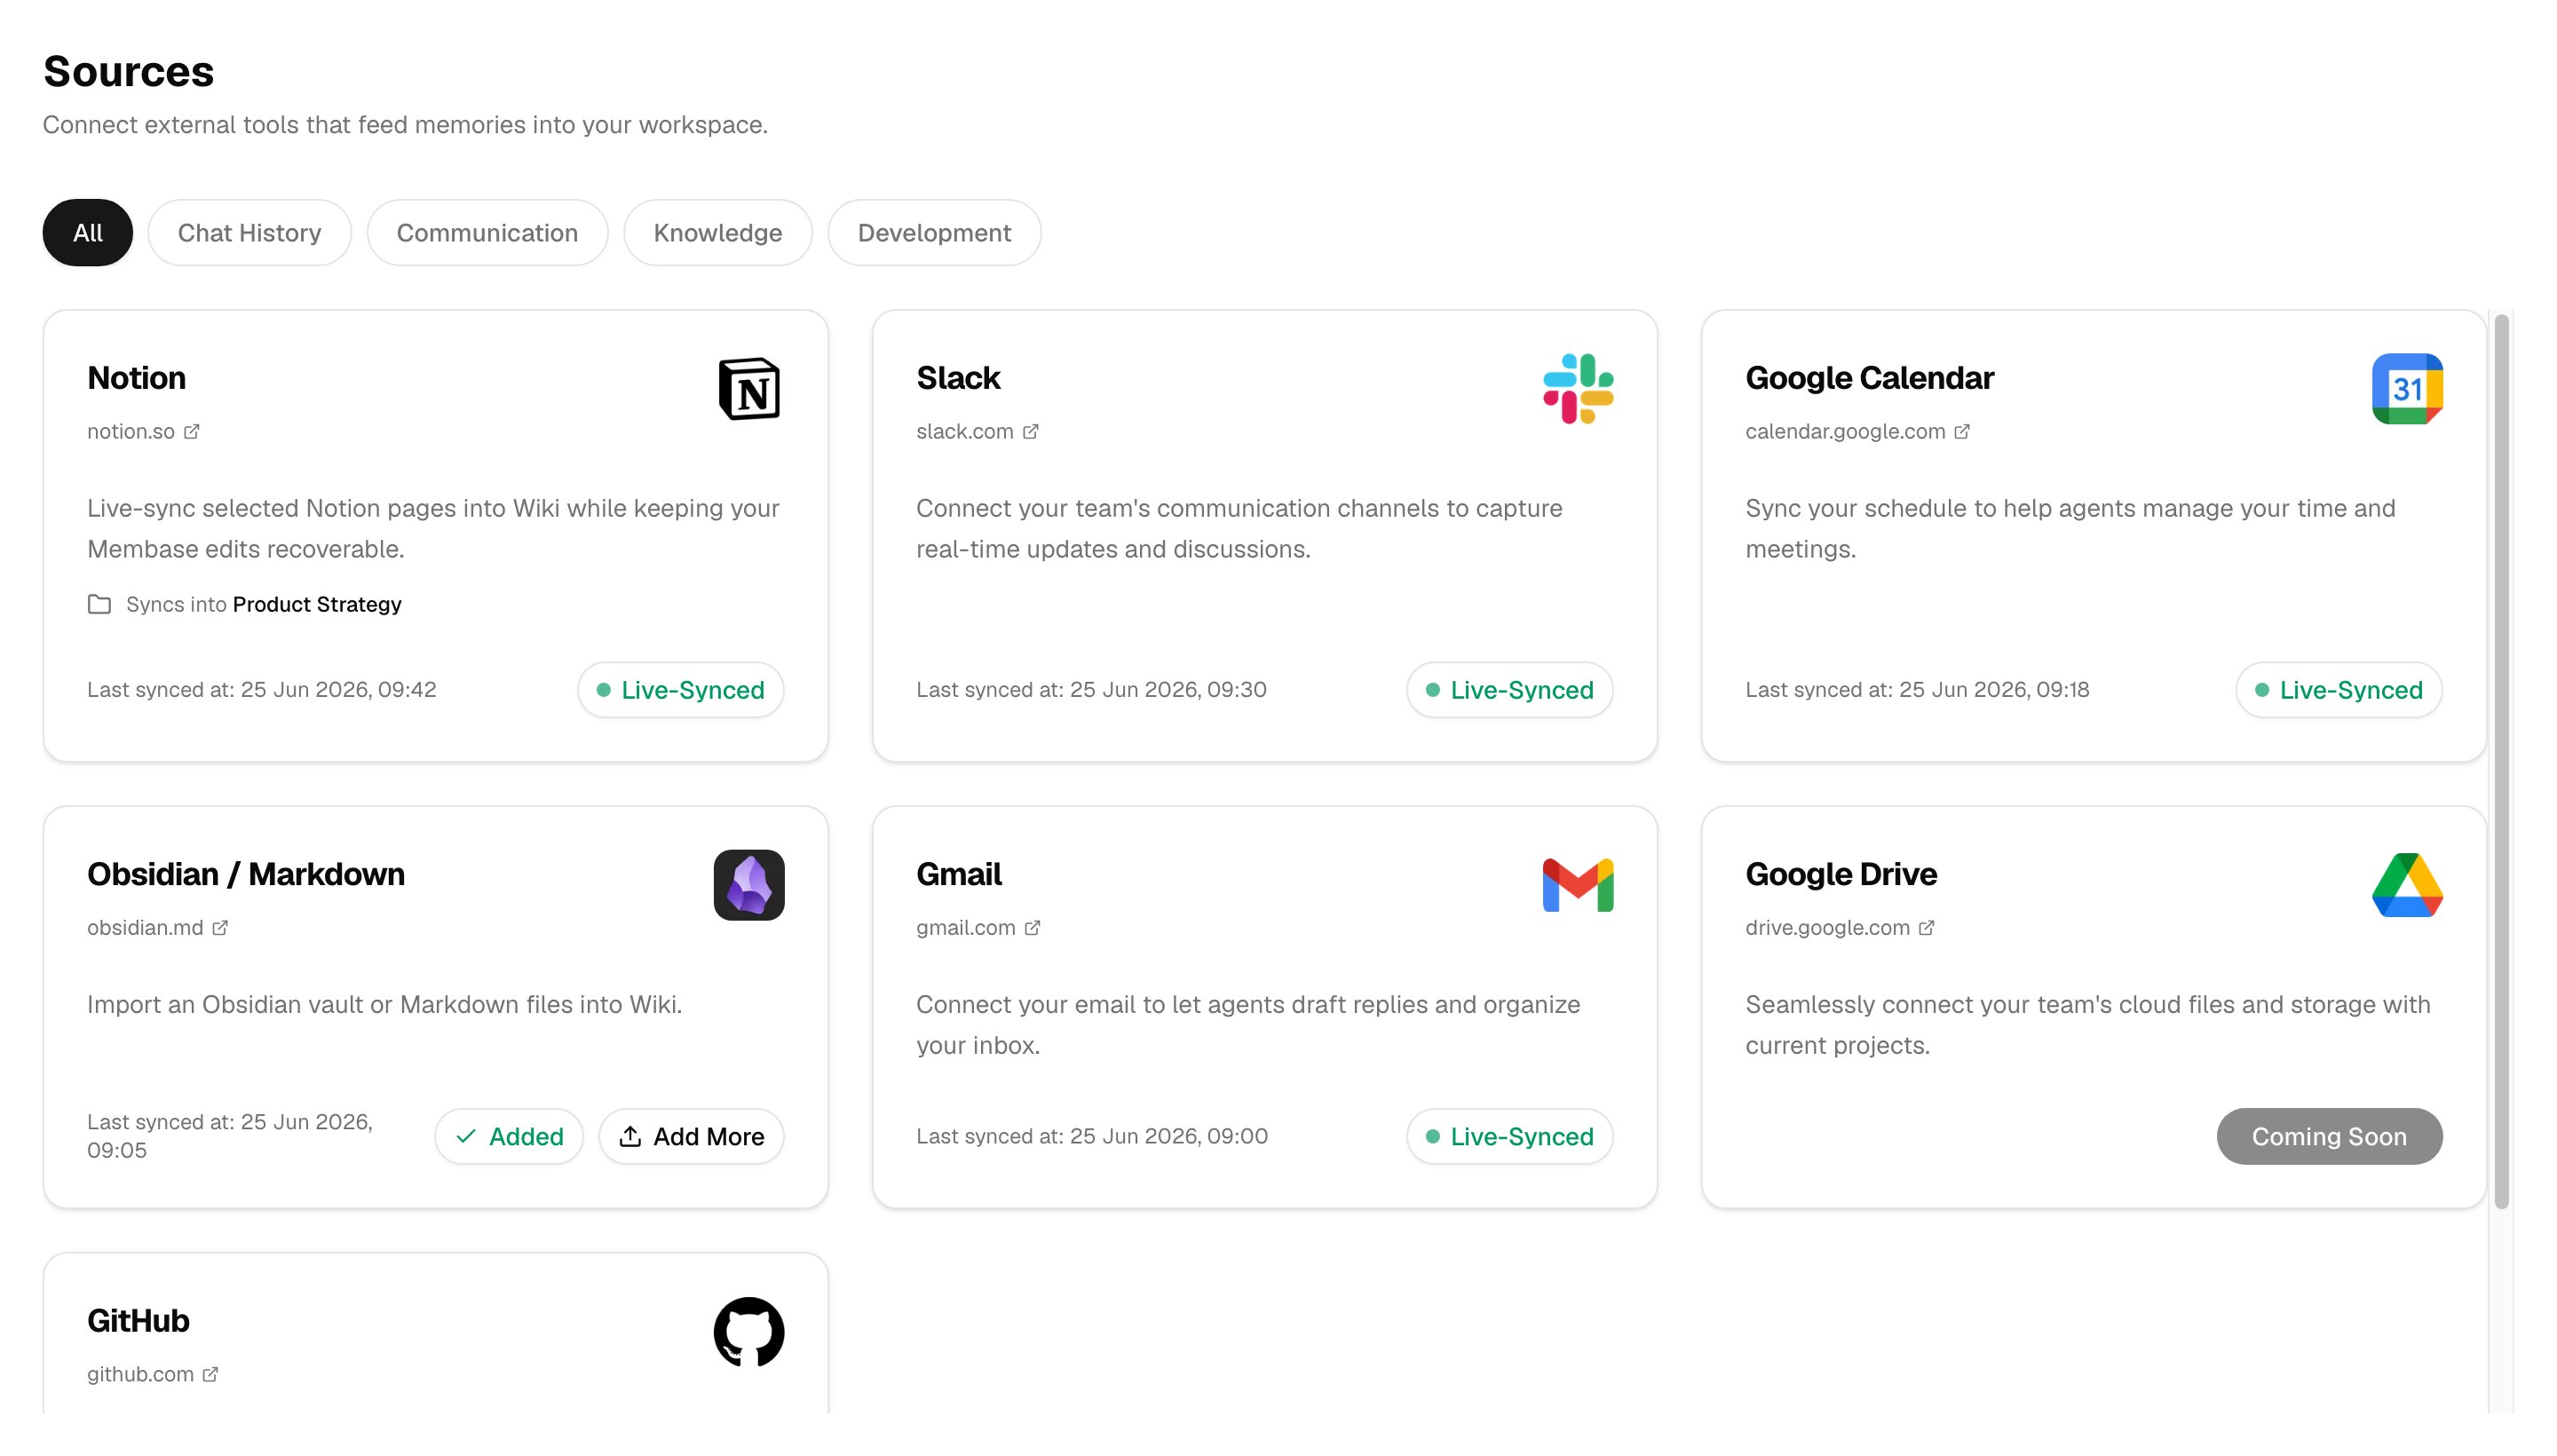Image resolution: width=2557 pixels, height=1456 pixels.
Task: Open external link icon beside github.com
Action: (210, 1374)
